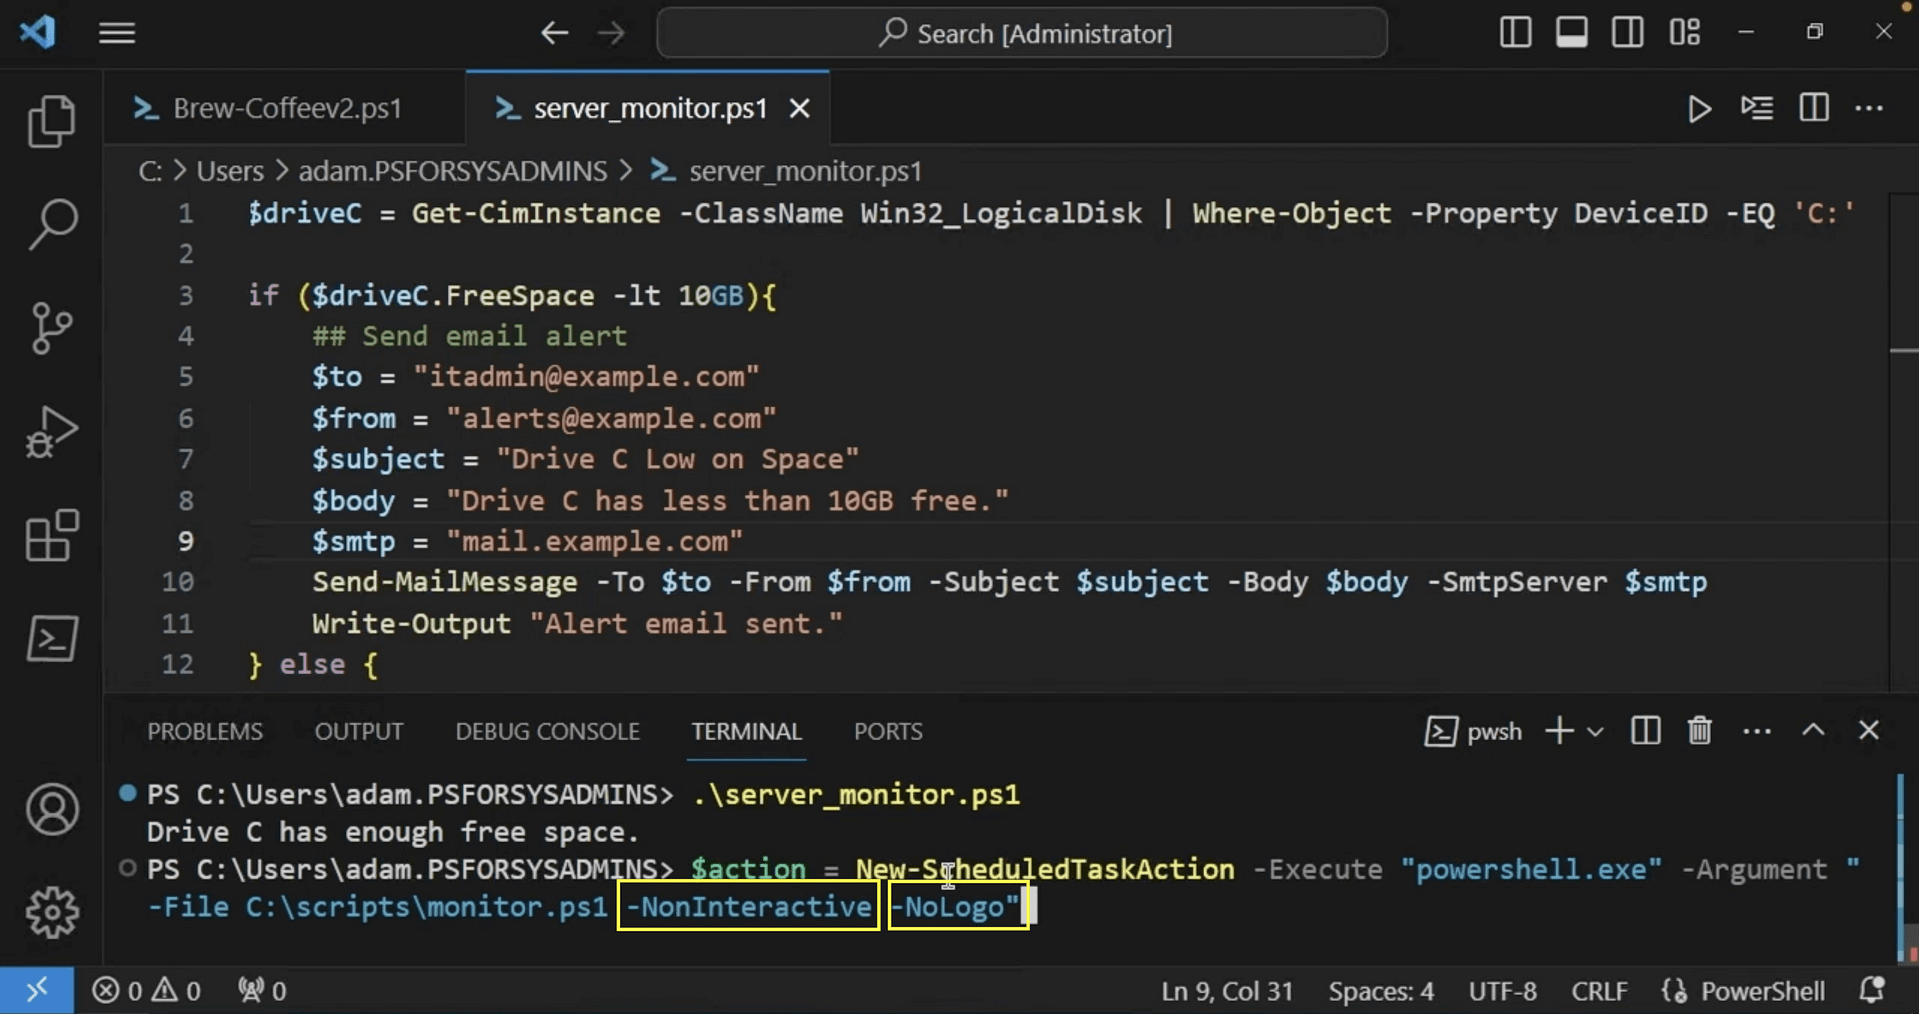This screenshot has width=1919, height=1014.
Task: Click the Send-MailMessage command on line 10
Action: [x=444, y=582]
